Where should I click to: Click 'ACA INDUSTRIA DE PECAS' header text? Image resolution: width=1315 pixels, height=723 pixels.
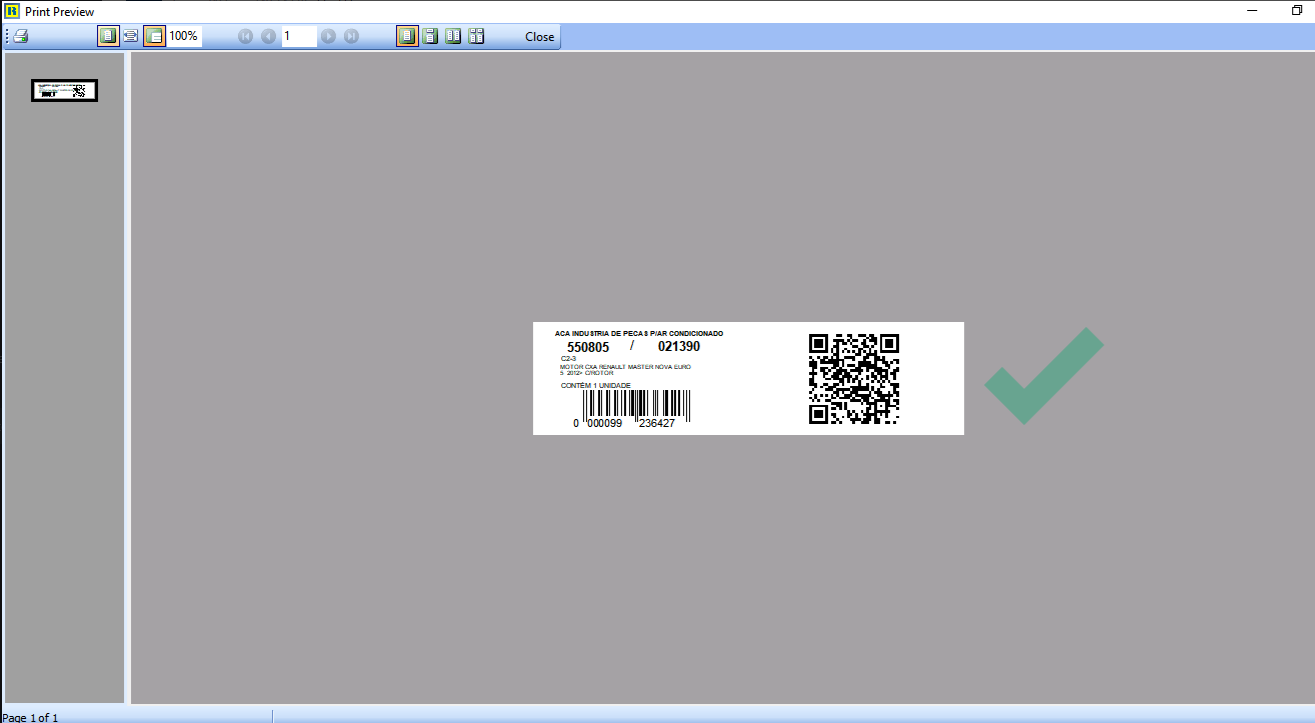[602, 333]
